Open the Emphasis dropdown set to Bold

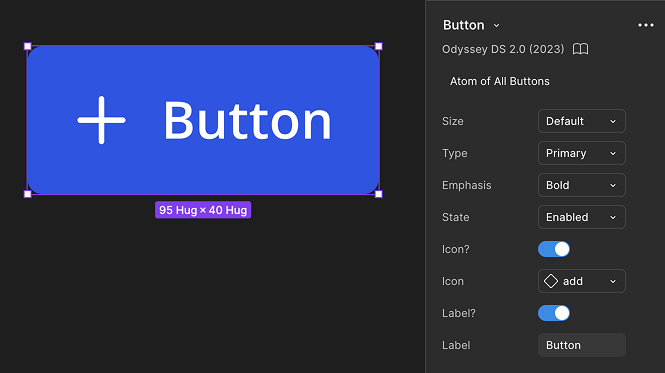point(581,185)
